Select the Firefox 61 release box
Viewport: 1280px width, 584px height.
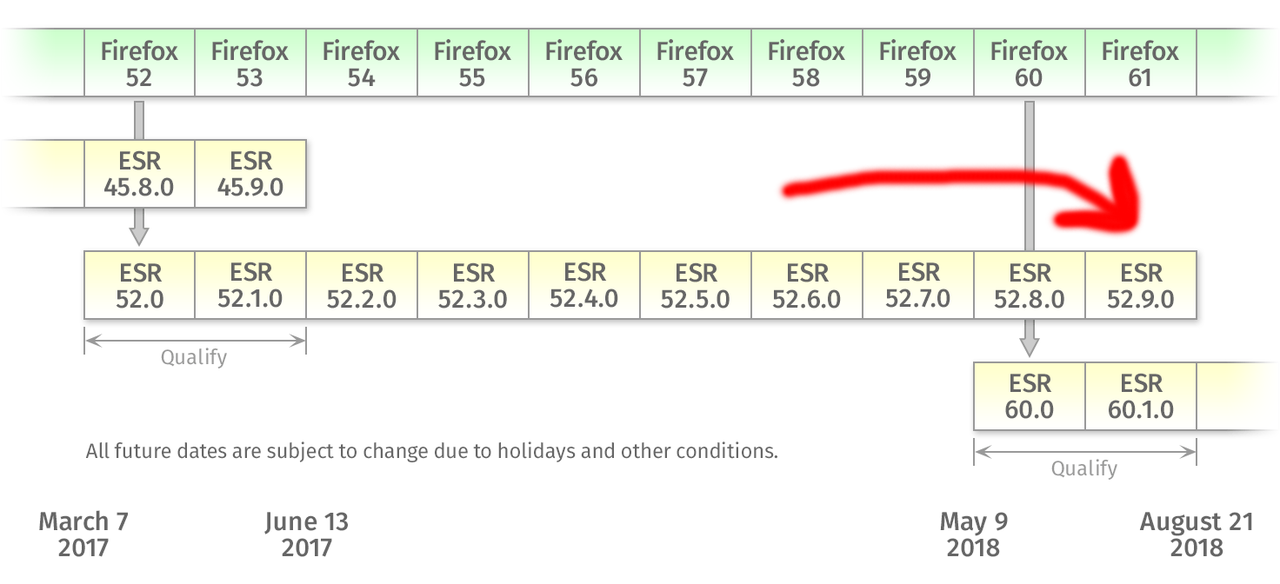point(1140,63)
